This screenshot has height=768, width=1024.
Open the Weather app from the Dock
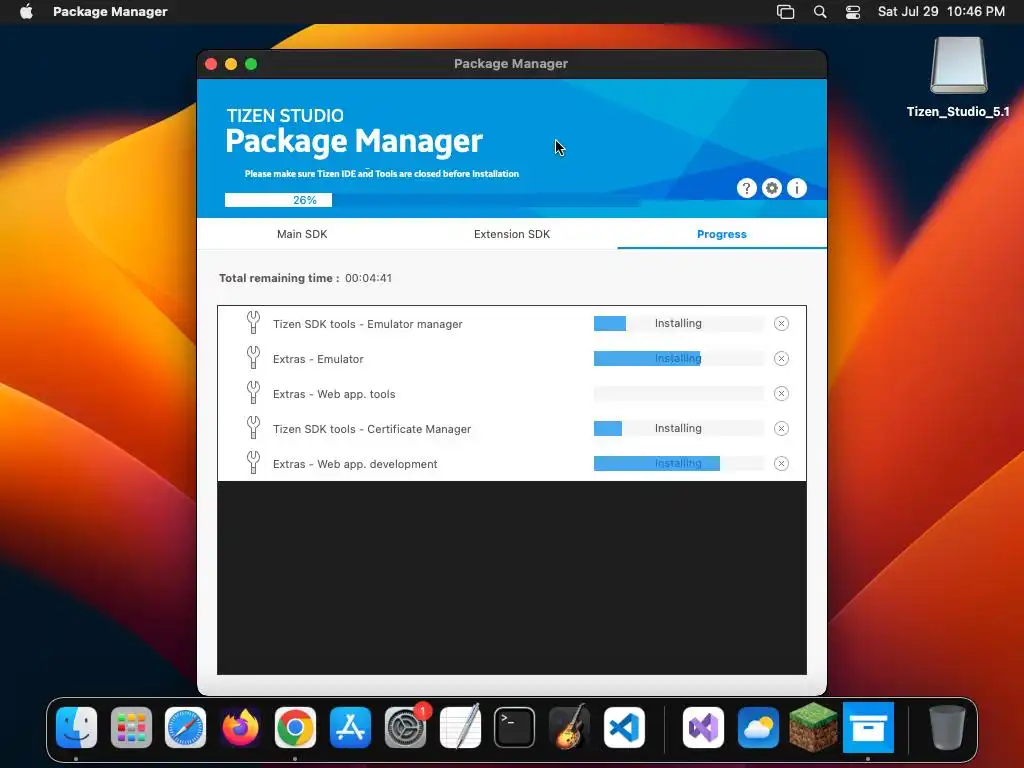coord(758,727)
